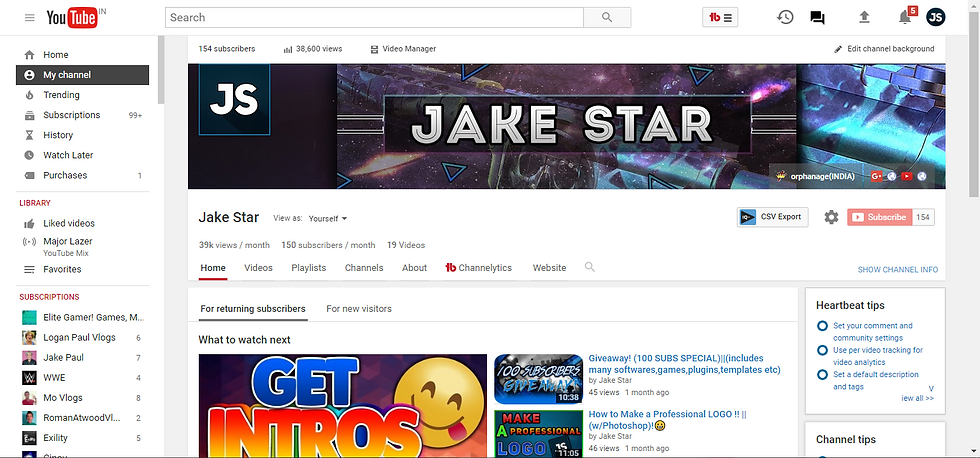Open the notifications bell

904,17
